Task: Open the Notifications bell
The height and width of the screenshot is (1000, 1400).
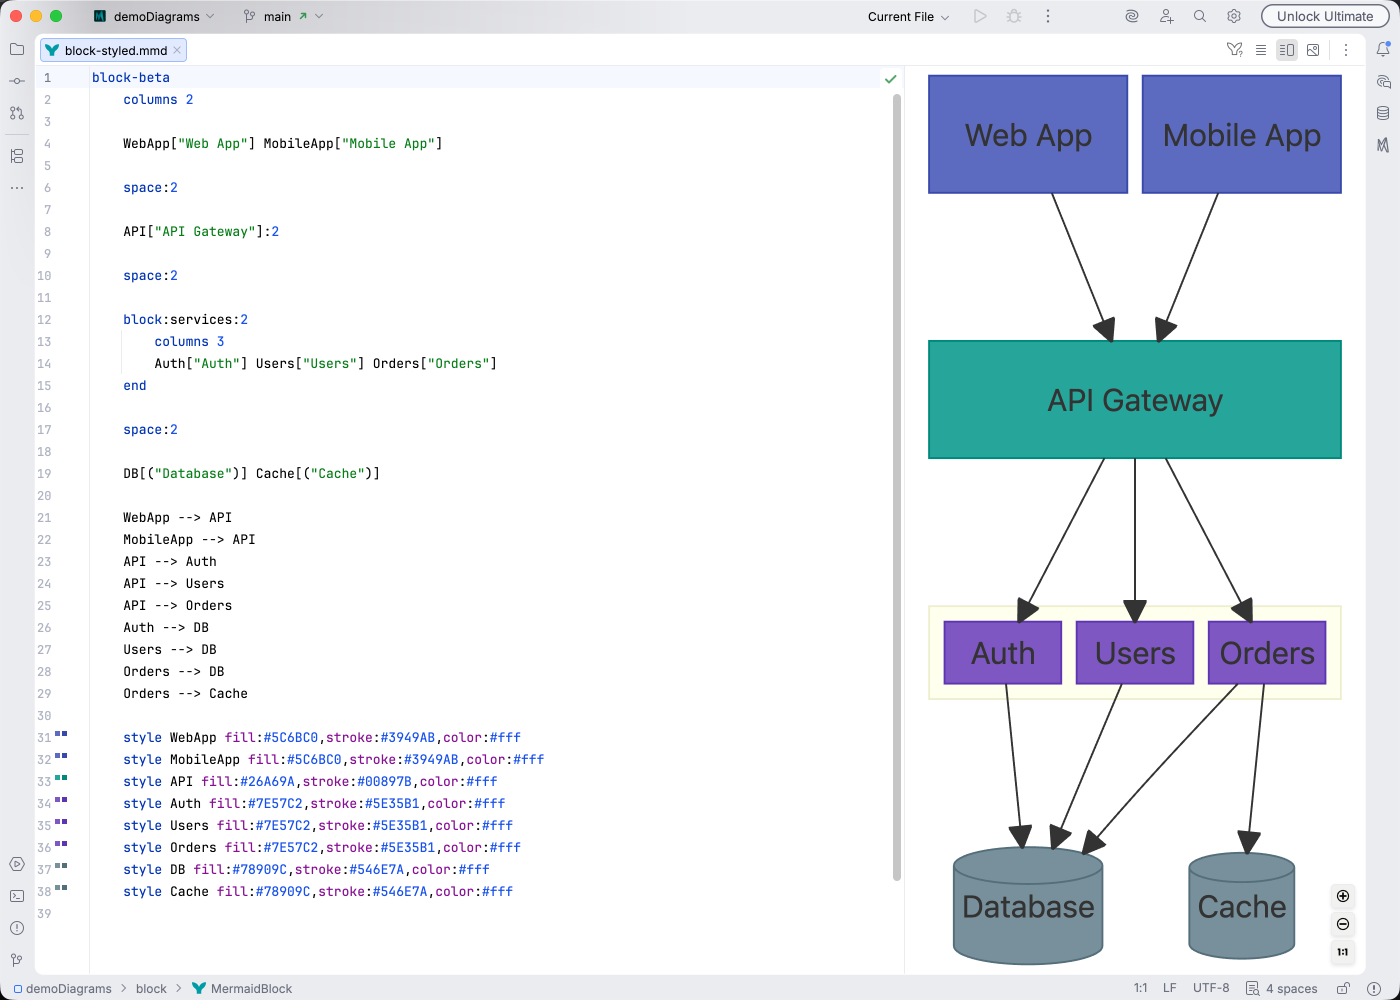Action: coord(1383,48)
